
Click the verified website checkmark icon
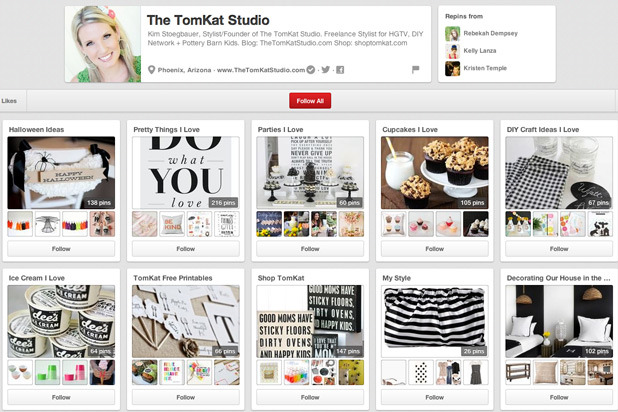(310, 70)
